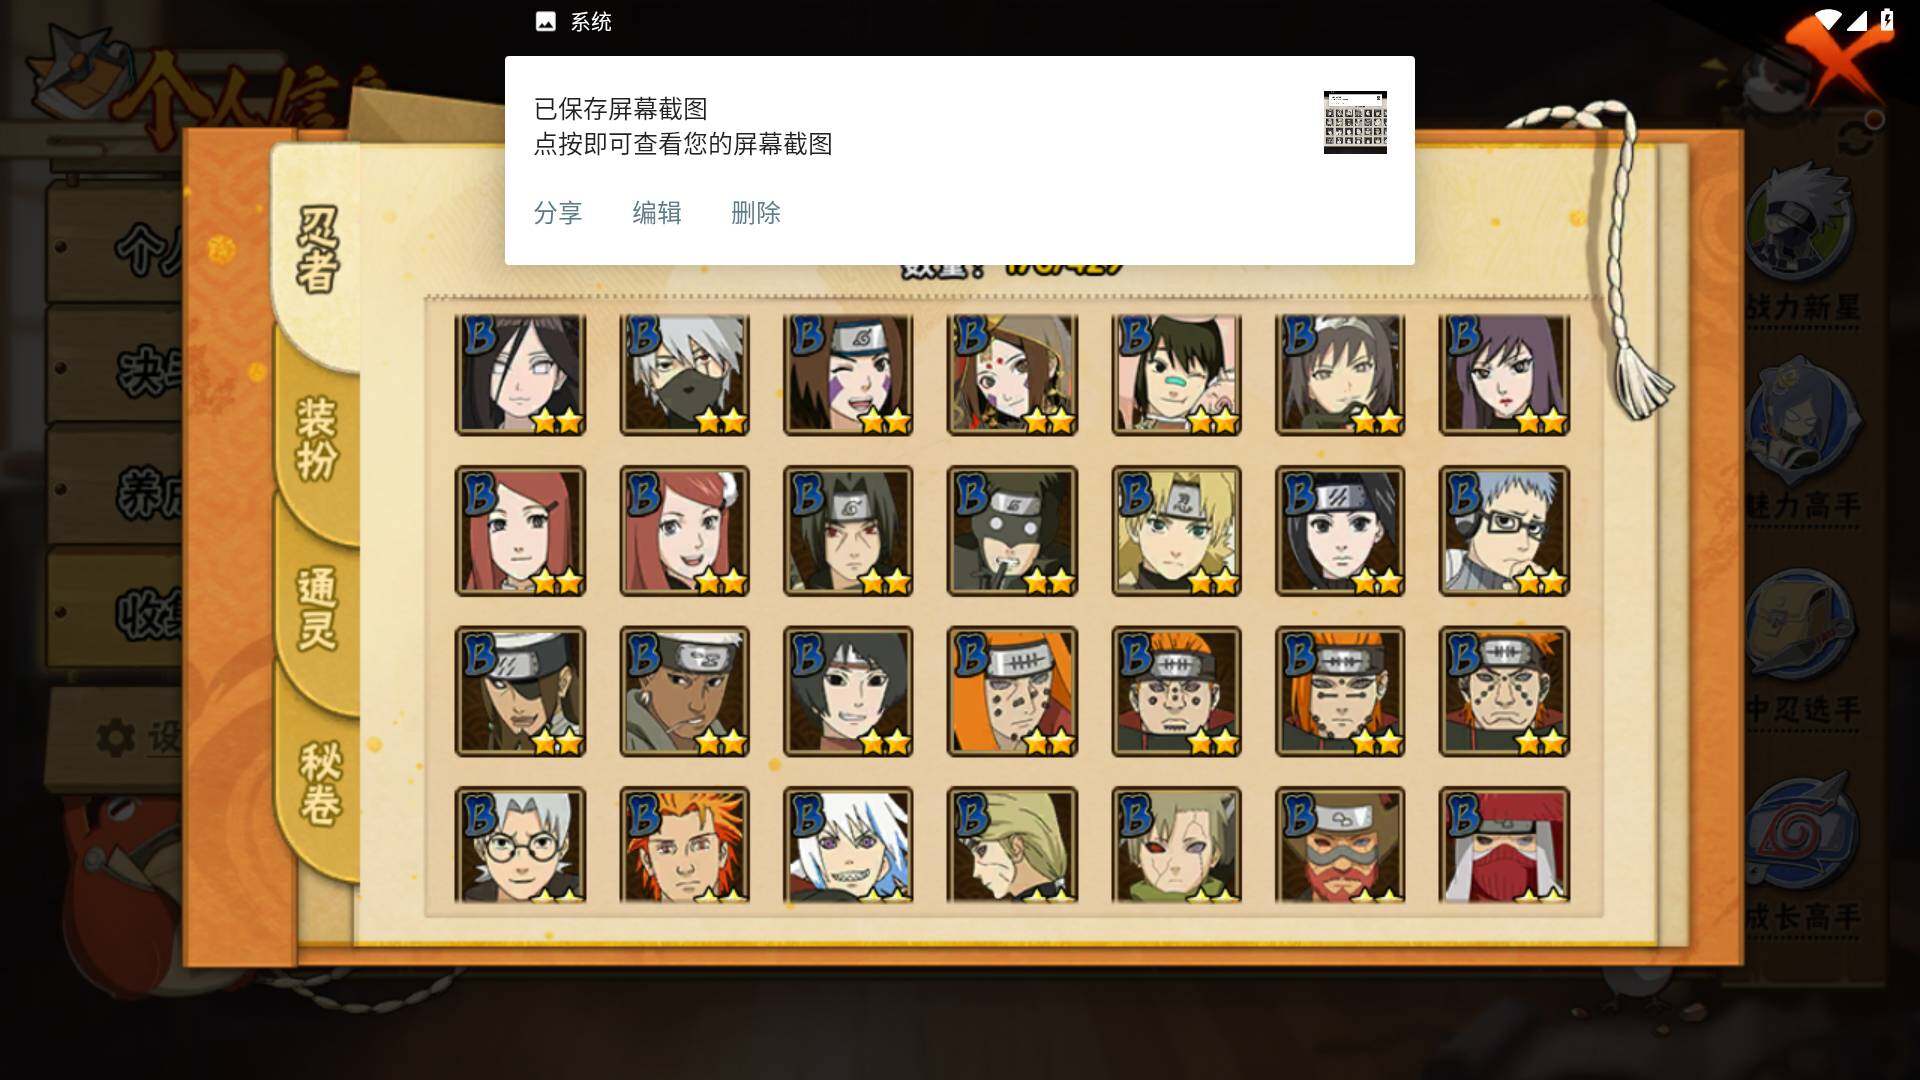Tap 分享 in screenshot notification
The height and width of the screenshot is (1080, 1920).
[x=558, y=213]
